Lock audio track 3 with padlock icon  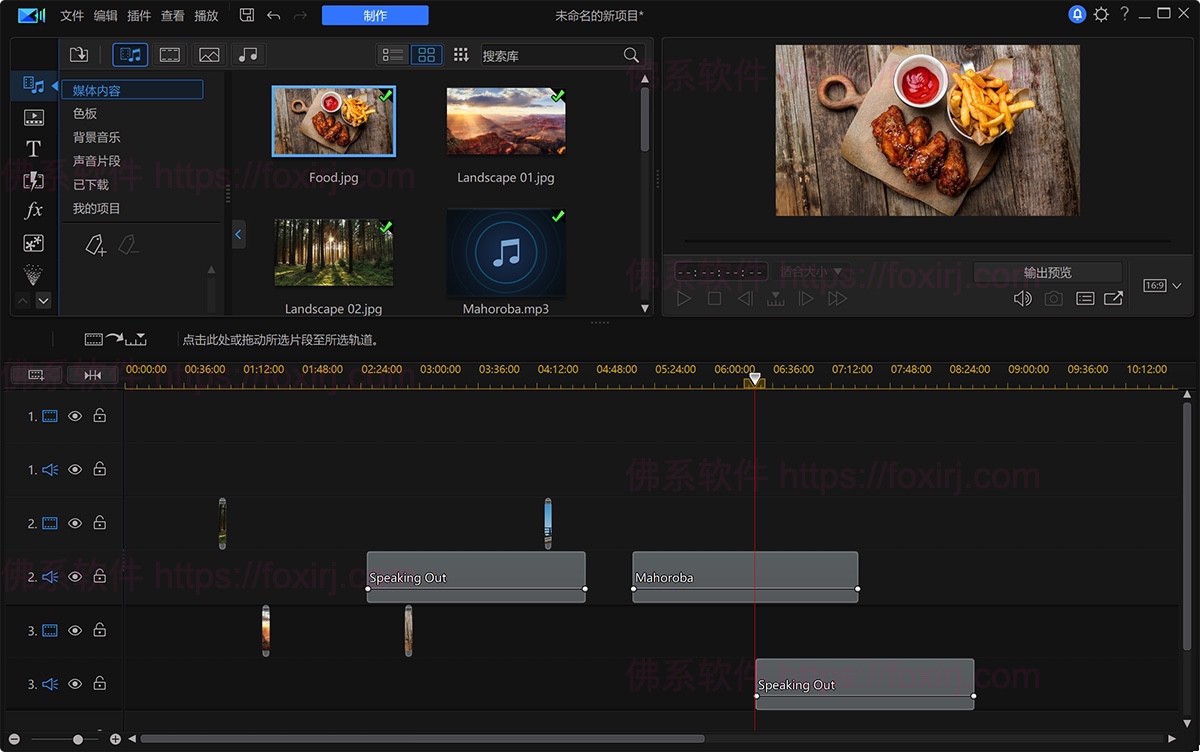tap(100, 684)
